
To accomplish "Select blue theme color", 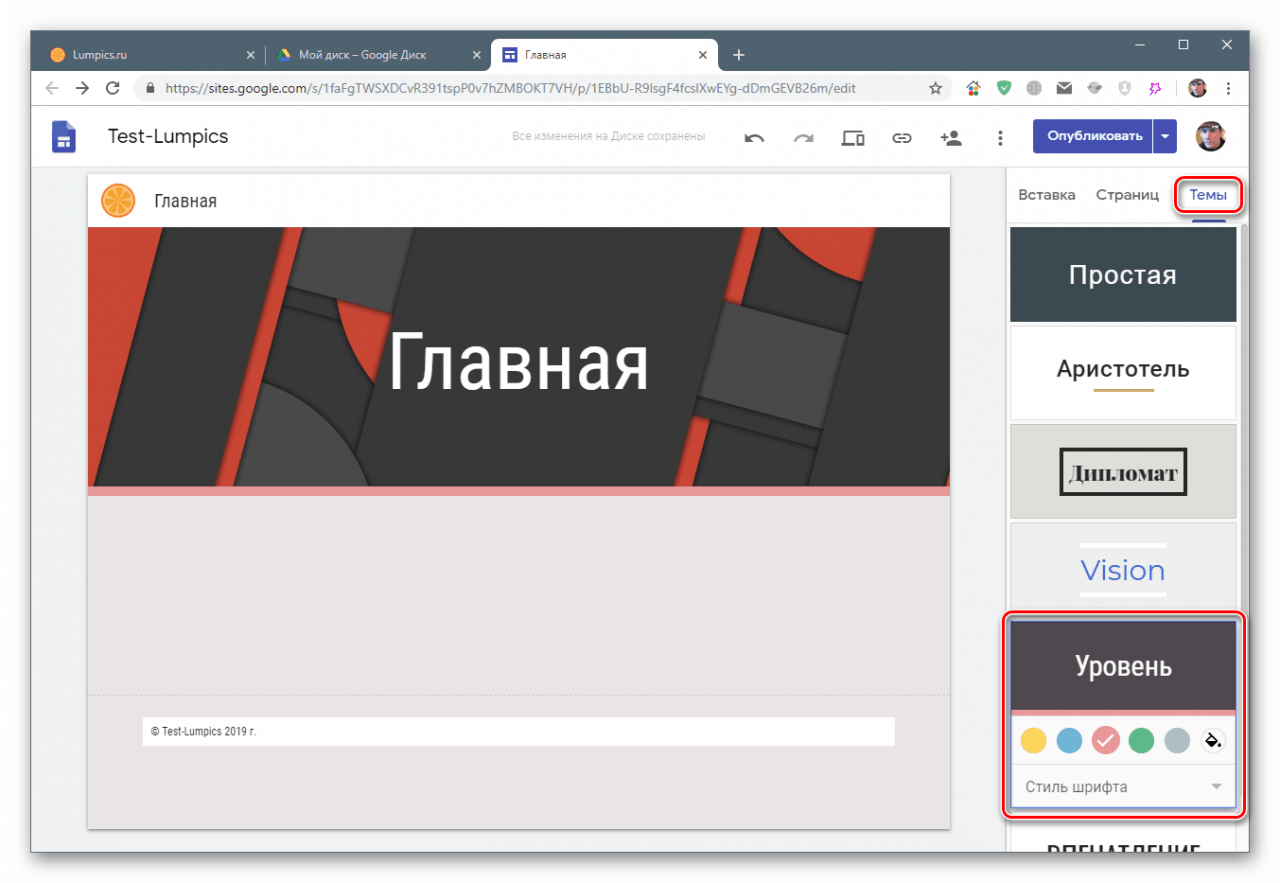I will click(x=1069, y=741).
